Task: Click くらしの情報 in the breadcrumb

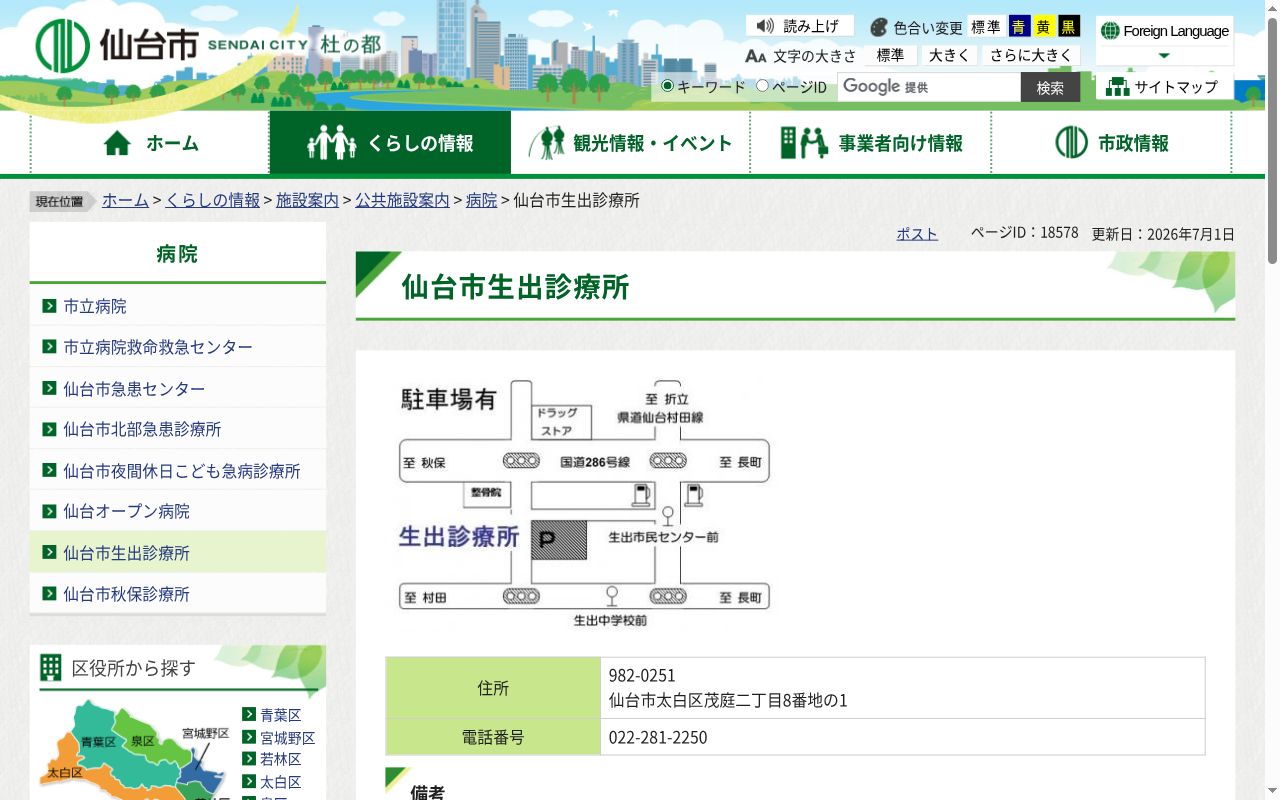Action: (x=212, y=200)
